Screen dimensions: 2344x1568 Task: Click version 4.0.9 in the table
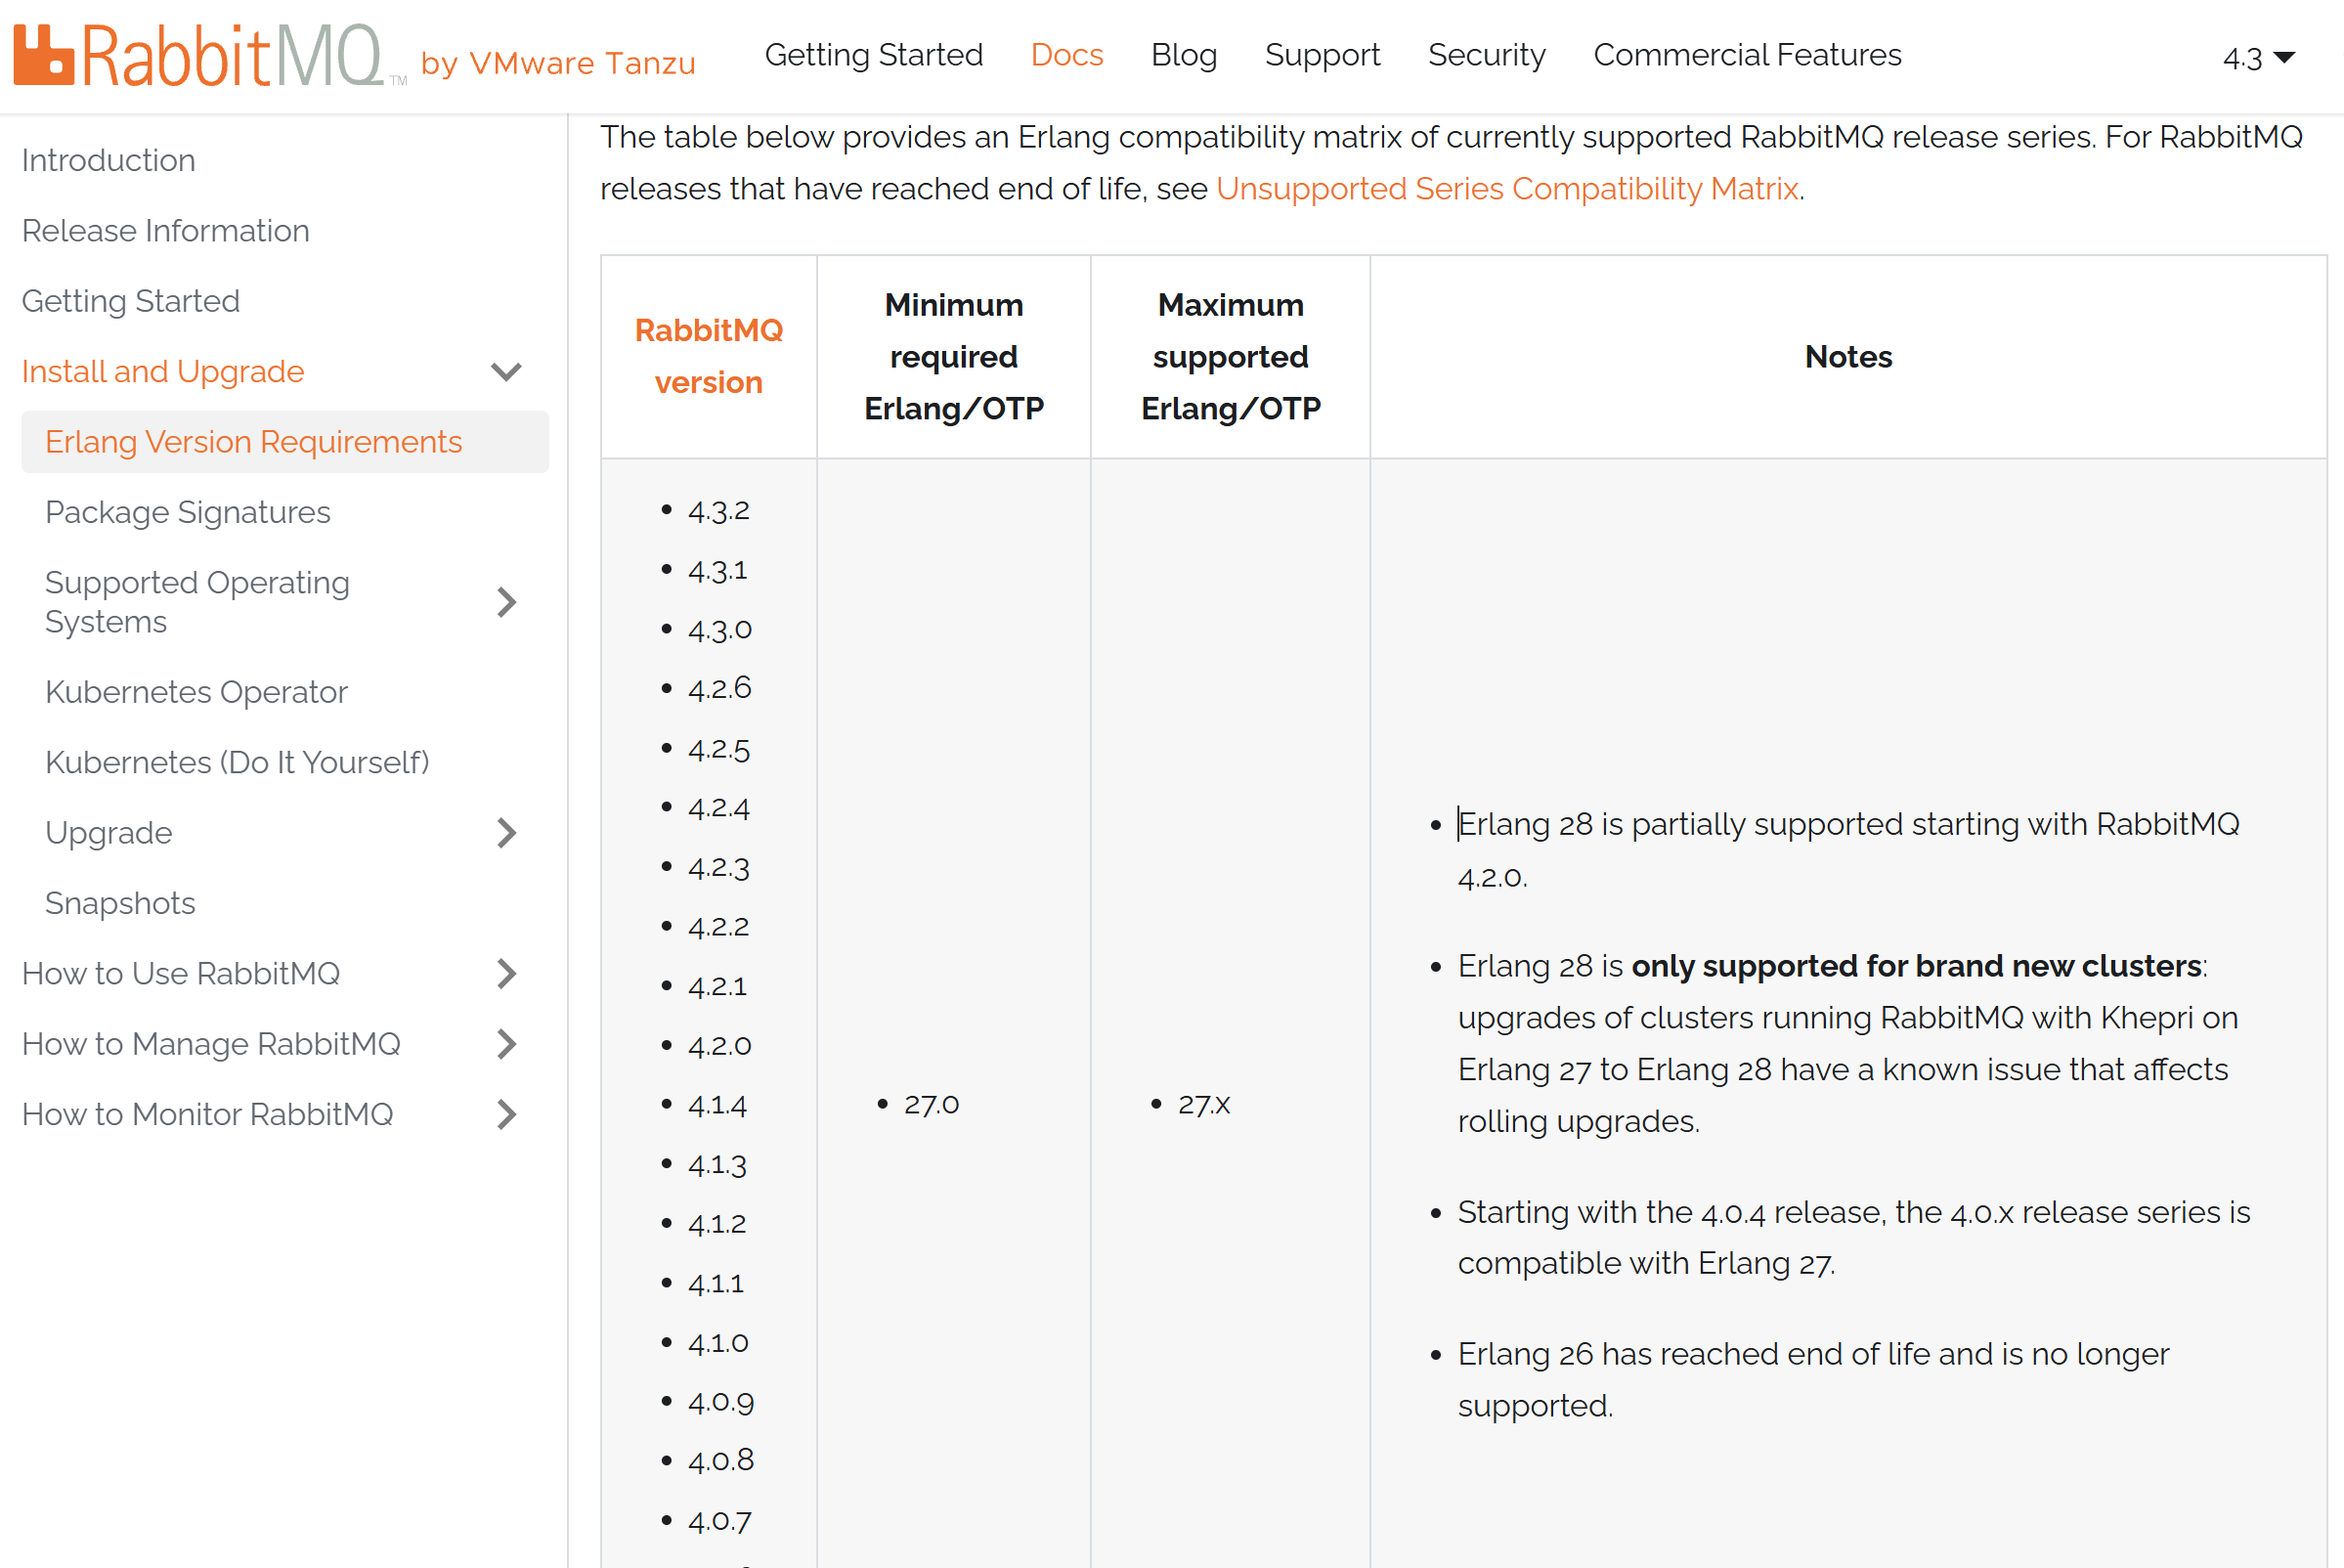tap(720, 1402)
